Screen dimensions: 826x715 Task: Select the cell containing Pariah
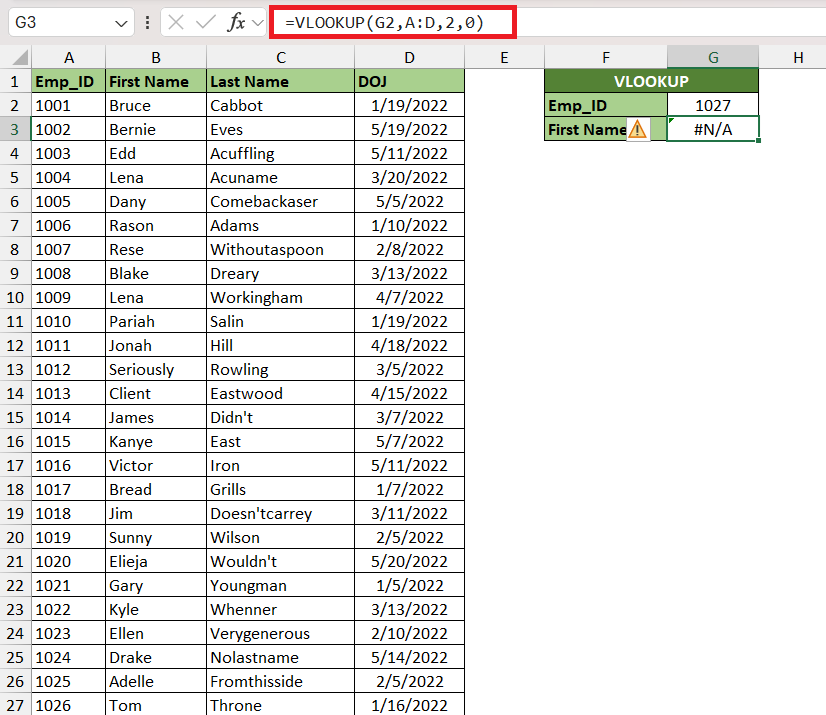(x=156, y=321)
